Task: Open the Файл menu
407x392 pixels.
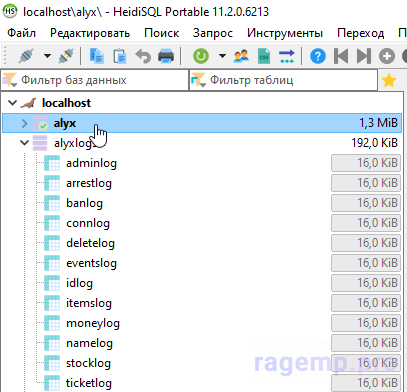Action: pyautogui.click(x=21, y=33)
